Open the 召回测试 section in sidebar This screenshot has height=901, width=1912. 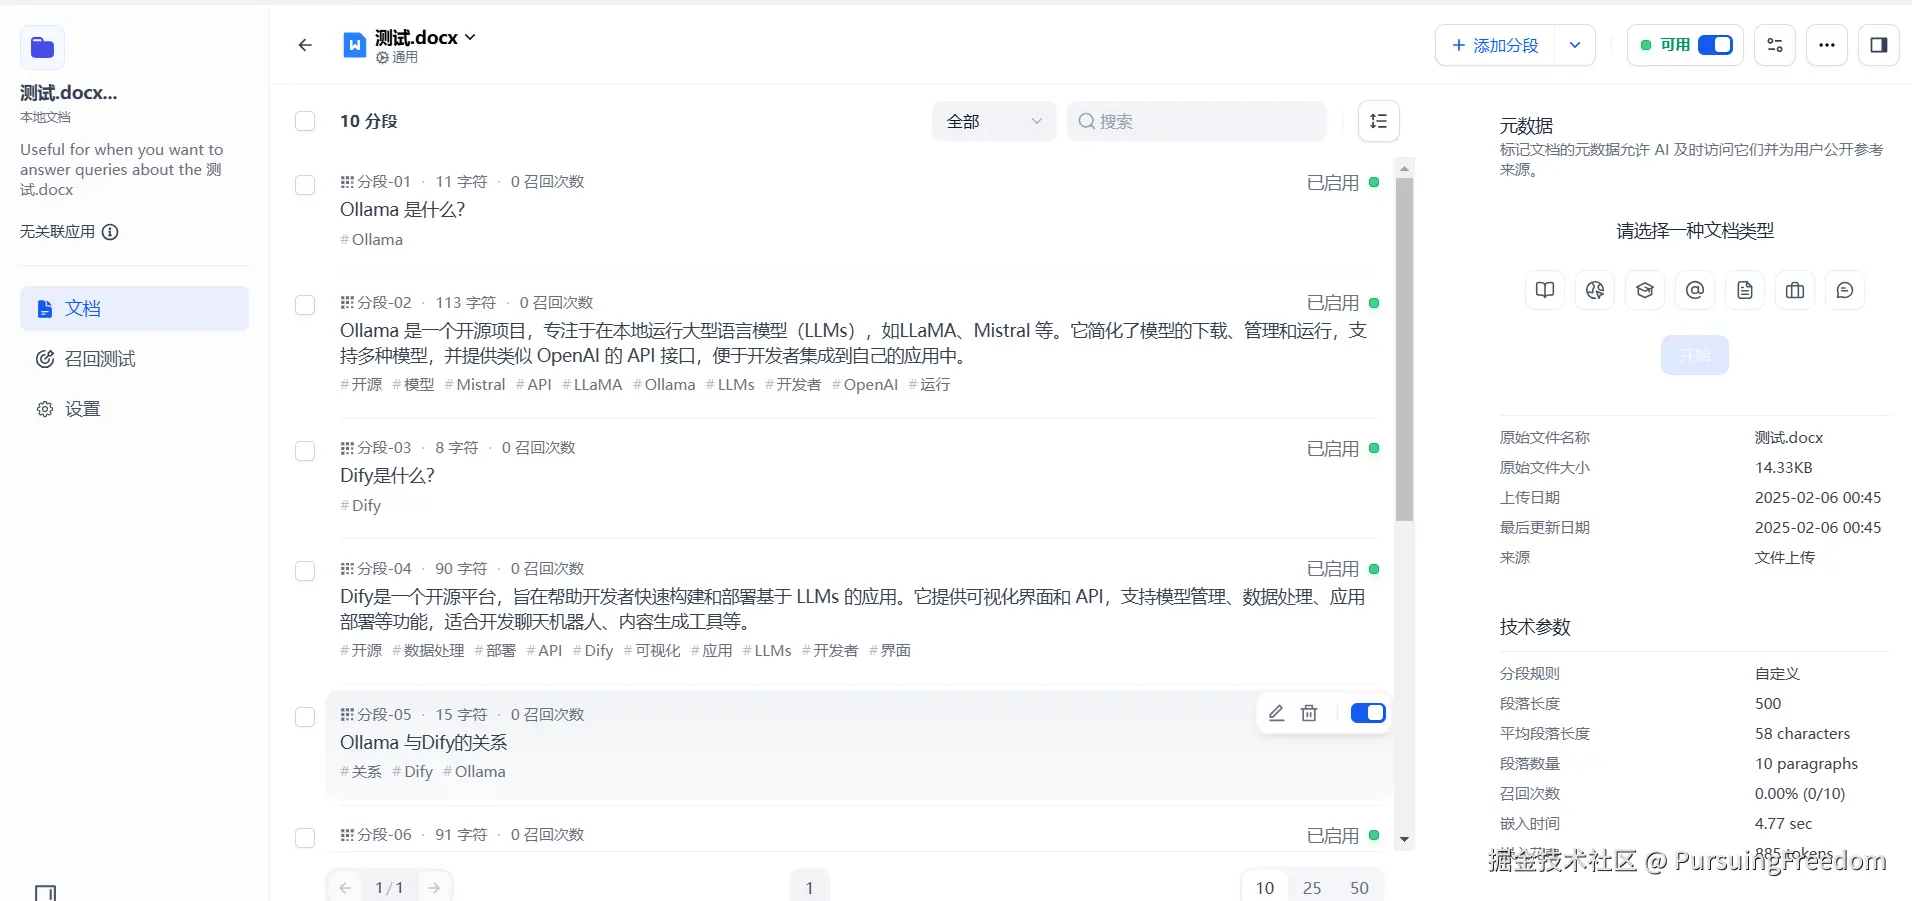coord(134,359)
